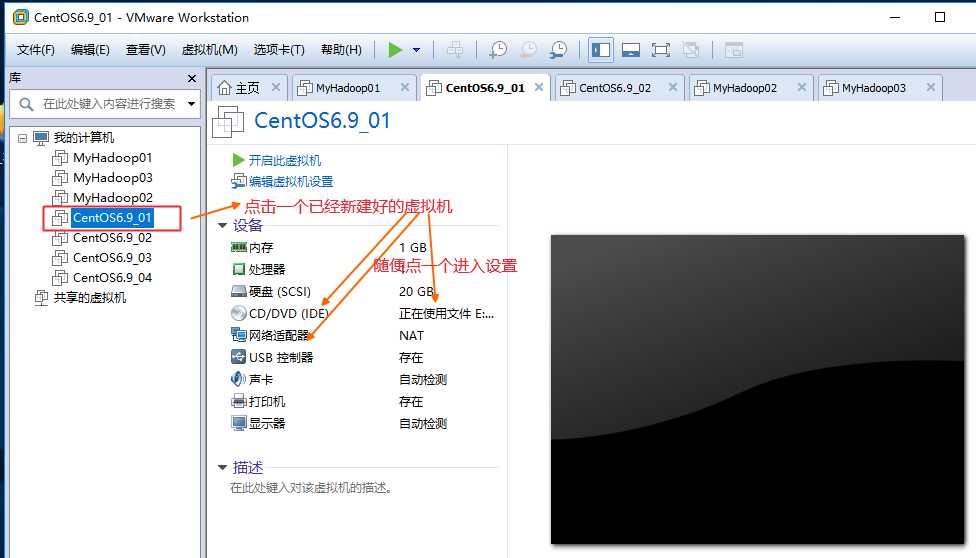
Task: Close the MyHadoop01 tab
Action: 405,87
